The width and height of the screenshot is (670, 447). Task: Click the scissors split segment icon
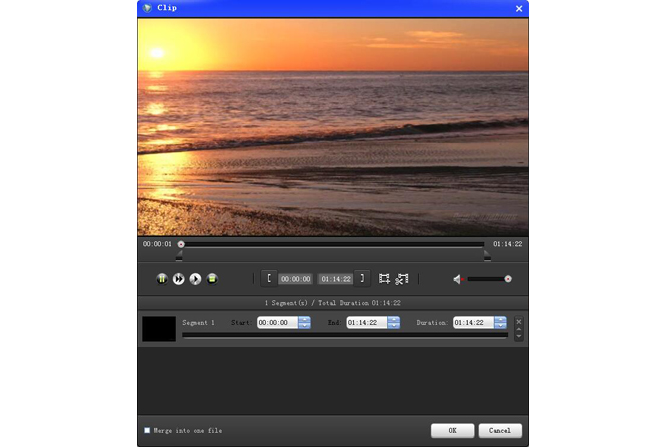(x=402, y=279)
